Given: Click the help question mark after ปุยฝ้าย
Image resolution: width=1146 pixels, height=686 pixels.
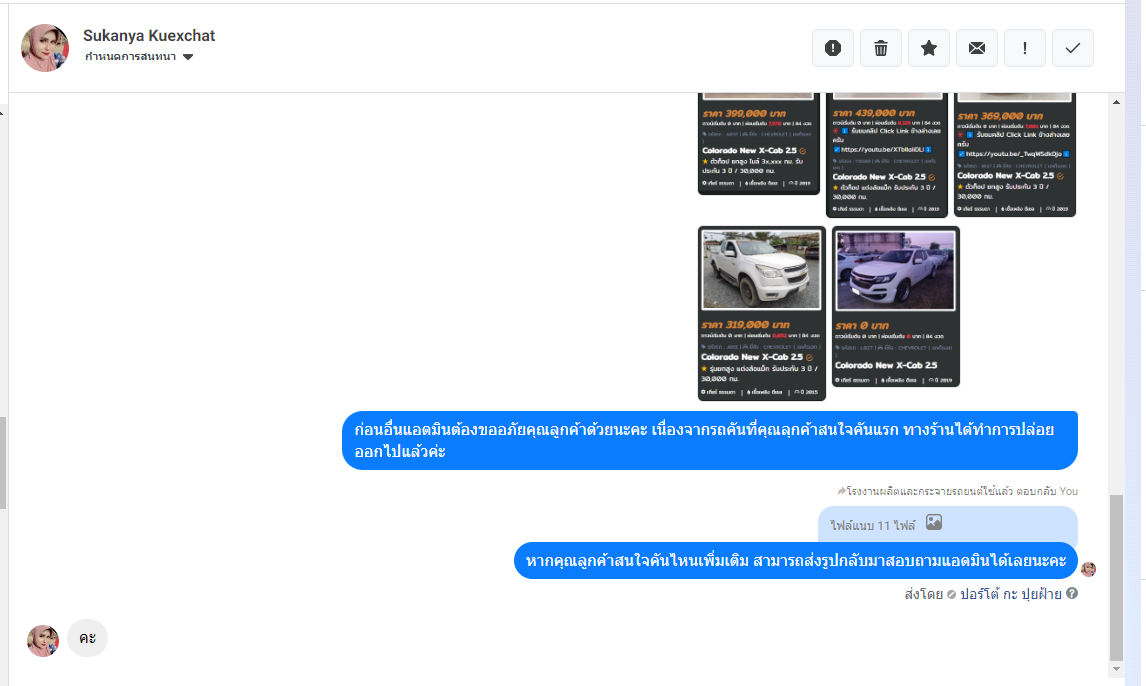Looking at the screenshot, I should coord(1072,593).
